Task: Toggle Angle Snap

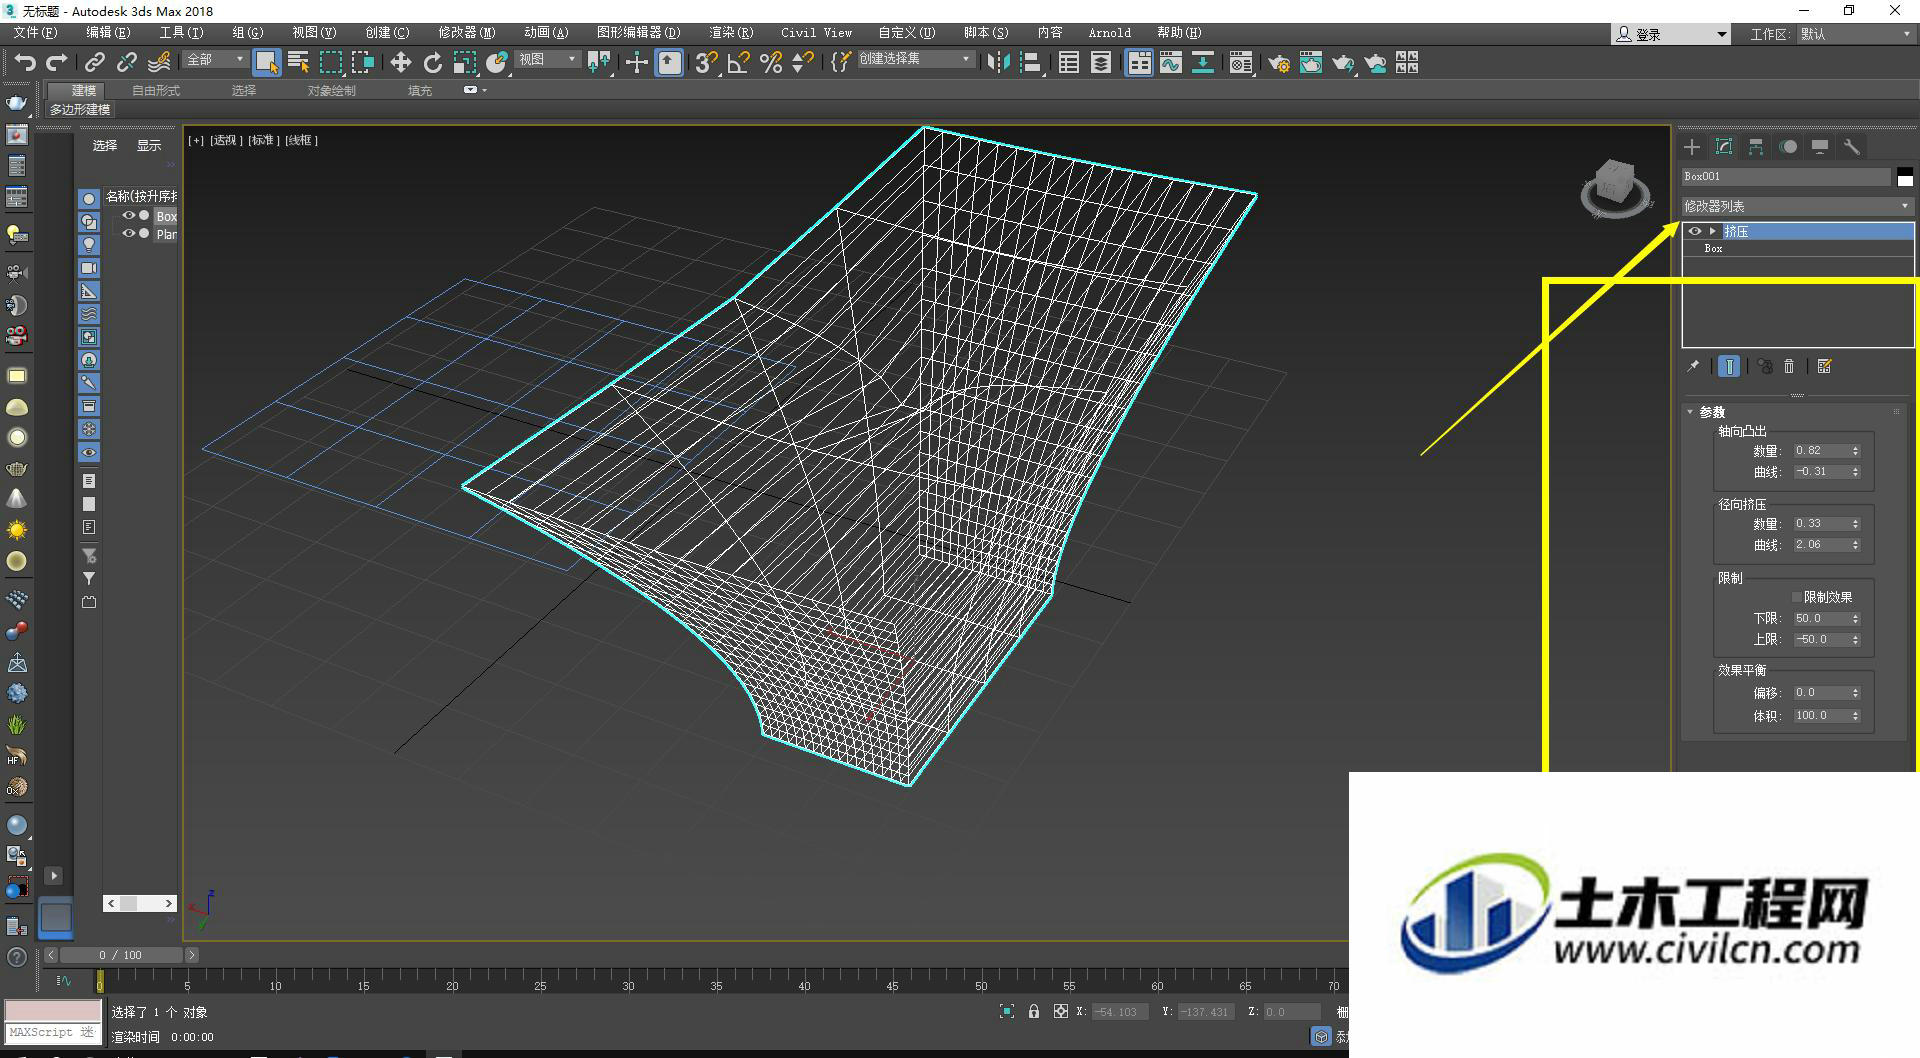Action: [x=738, y=62]
